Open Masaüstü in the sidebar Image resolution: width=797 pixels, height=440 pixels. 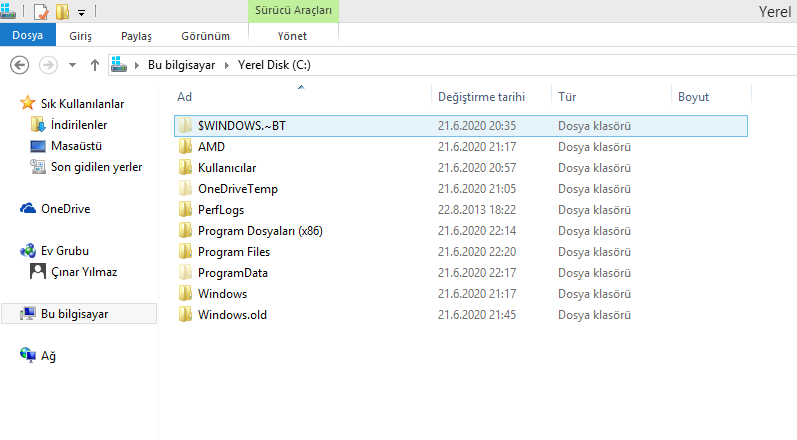point(76,146)
